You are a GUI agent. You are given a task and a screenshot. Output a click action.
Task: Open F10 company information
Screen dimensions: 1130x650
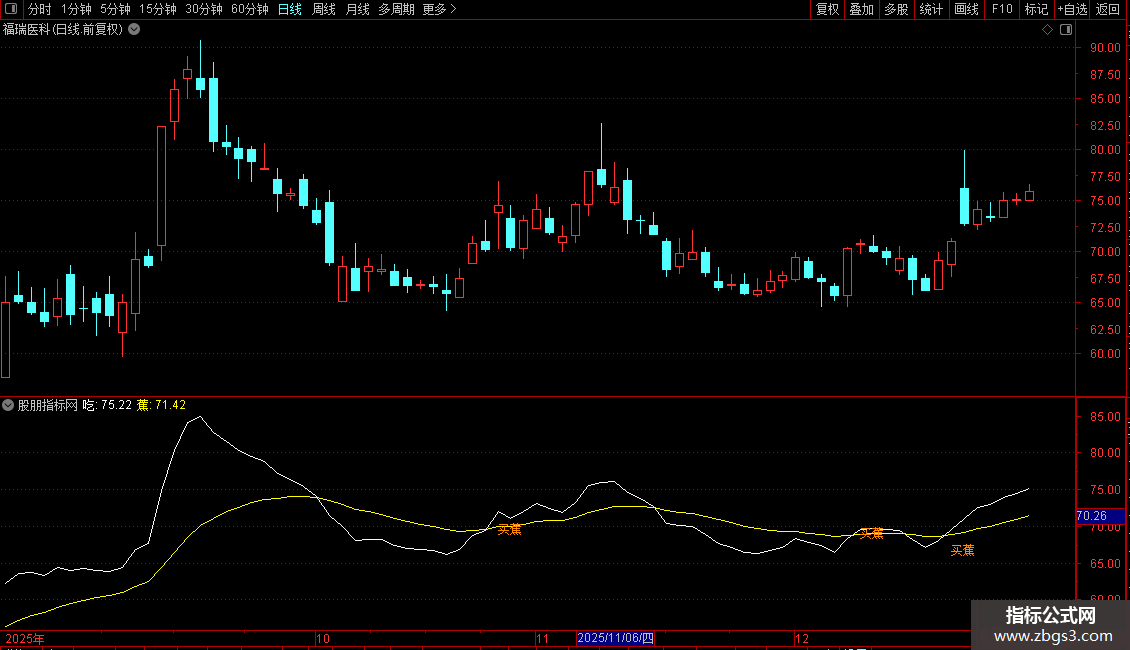coord(1002,9)
